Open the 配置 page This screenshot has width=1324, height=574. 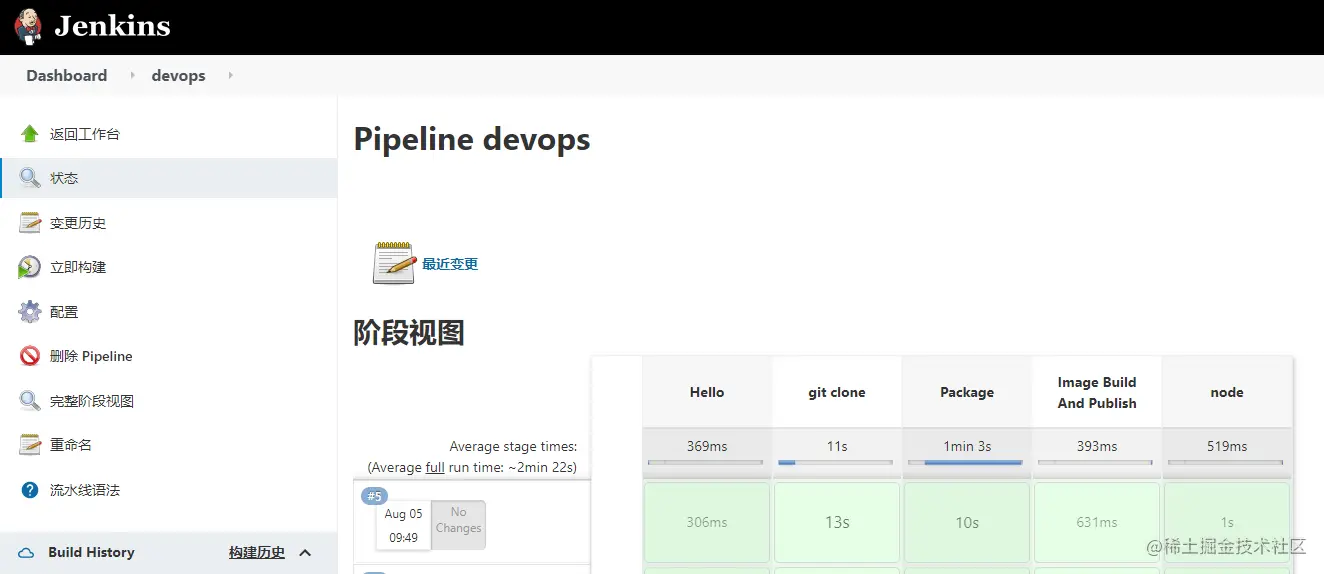click(64, 312)
